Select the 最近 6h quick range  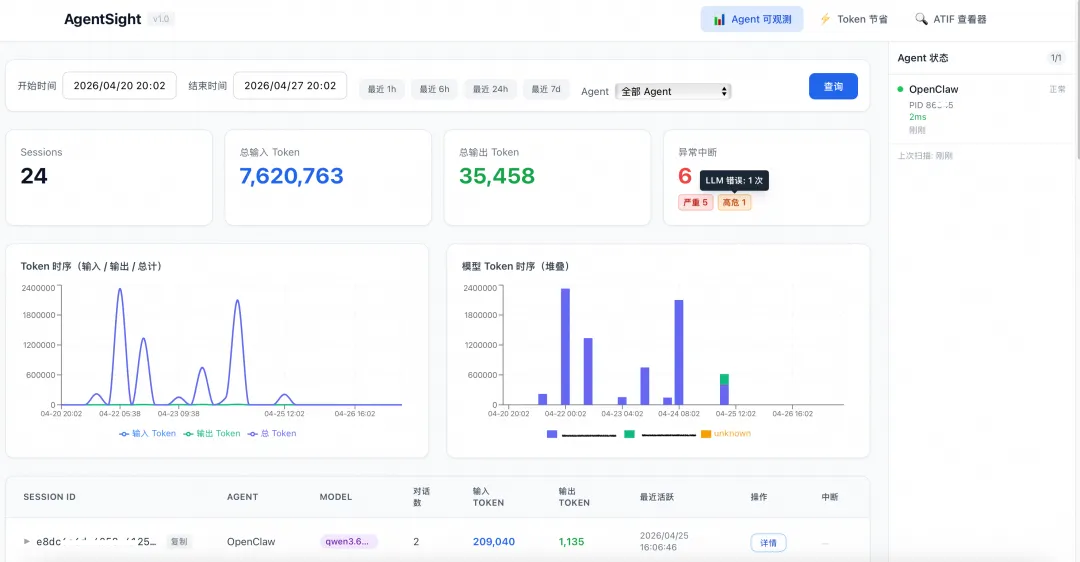tap(434, 89)
